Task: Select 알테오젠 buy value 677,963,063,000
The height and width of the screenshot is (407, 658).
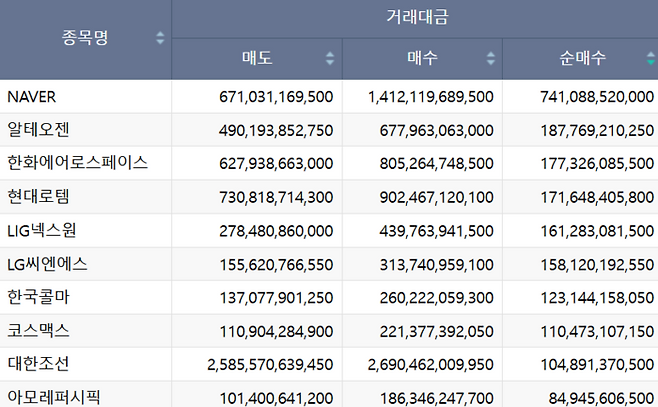Action: coord(436,130)
